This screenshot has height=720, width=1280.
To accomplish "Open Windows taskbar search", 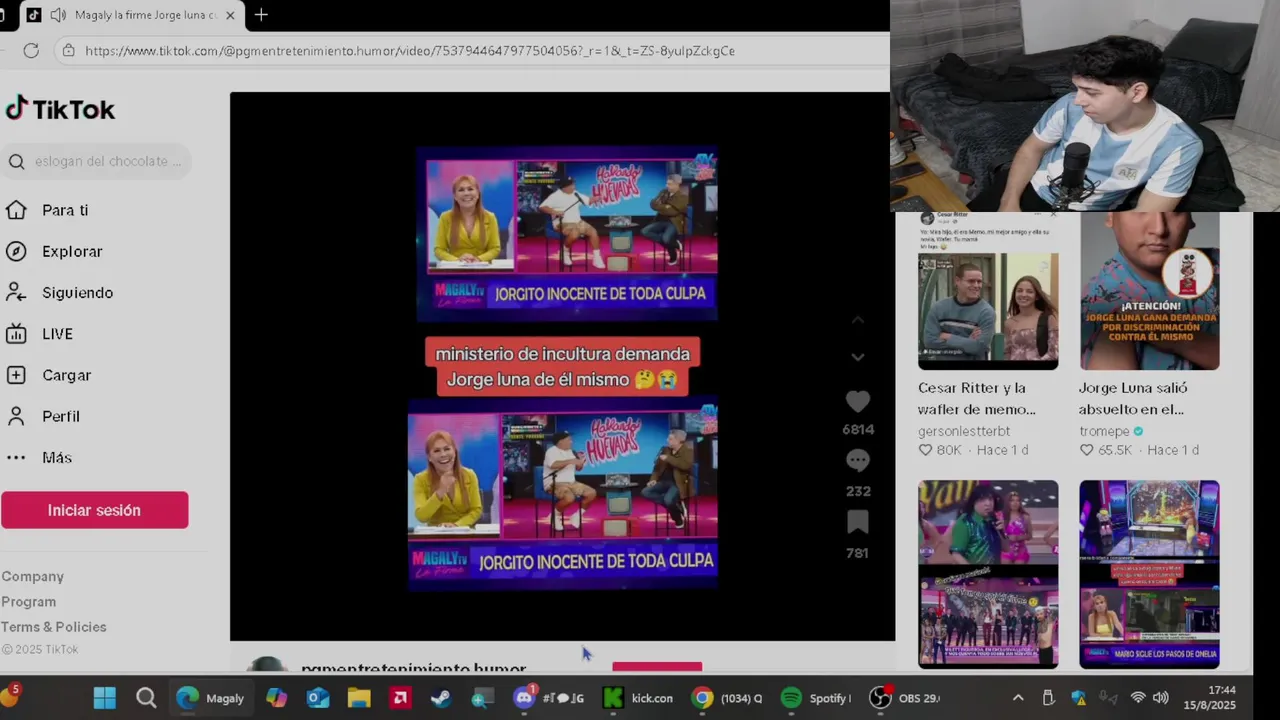I will pos(146,698).
